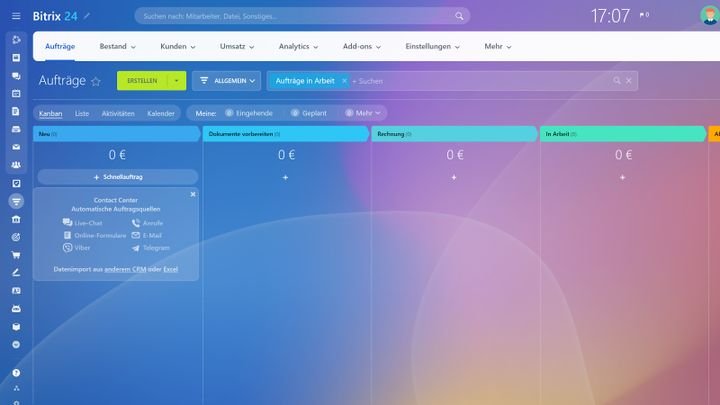Click the ERSTELLEN button
The height and width of the screenshot is (405, 720).
[x=142, y=81]
